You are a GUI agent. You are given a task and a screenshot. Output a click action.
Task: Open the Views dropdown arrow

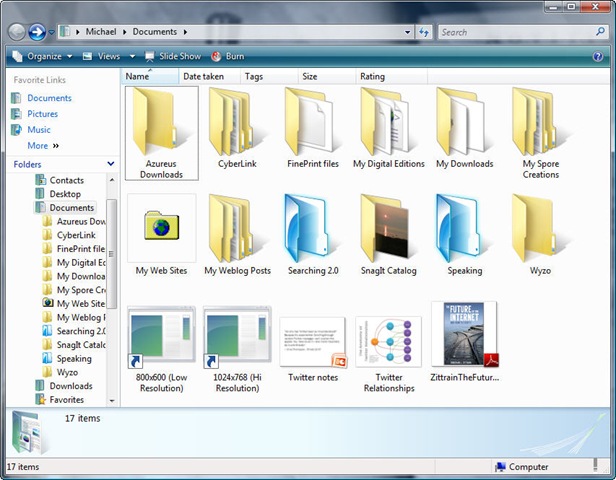coord(132,57)
